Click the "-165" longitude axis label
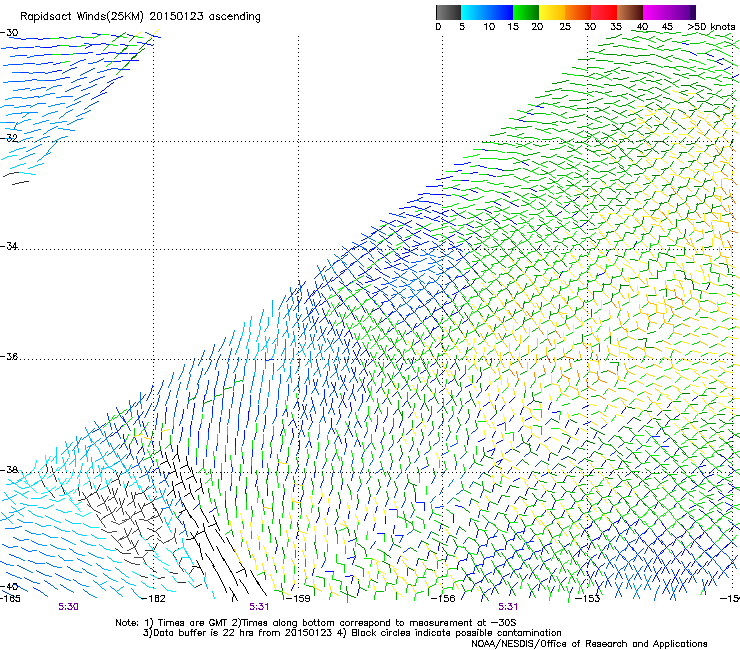 (x=10, y=599)
